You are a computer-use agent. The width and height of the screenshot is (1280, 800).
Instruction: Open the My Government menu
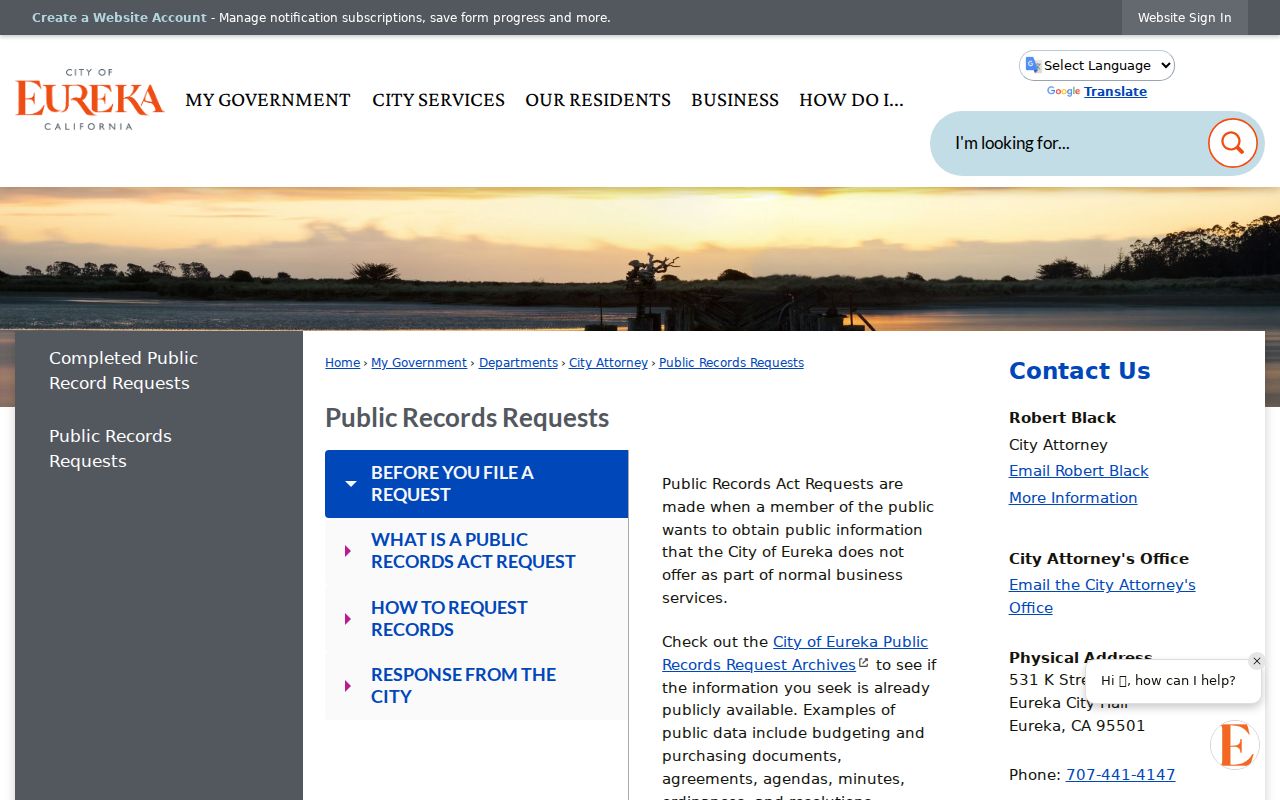tap(268, 100)
